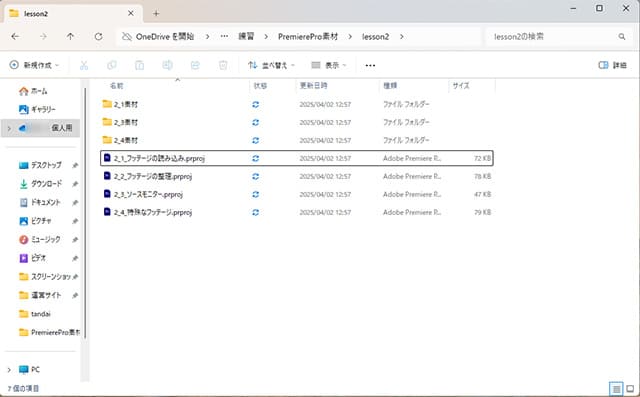The image size is (640, 397).
Task: Open Gallery in the navigation pane
Action: [x=37, y=109]
